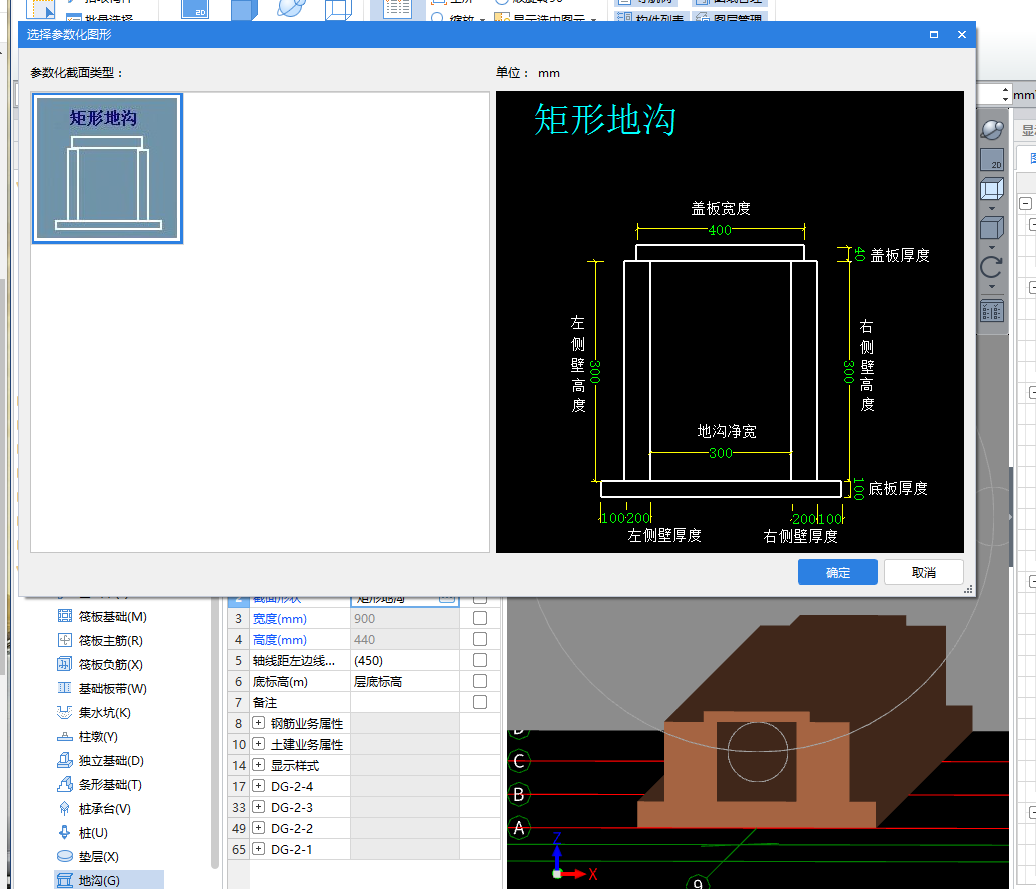This screenshot has width=1036, height=889.
Task: Open dropdown under wireframe cube icon
Action: point(992,208)
